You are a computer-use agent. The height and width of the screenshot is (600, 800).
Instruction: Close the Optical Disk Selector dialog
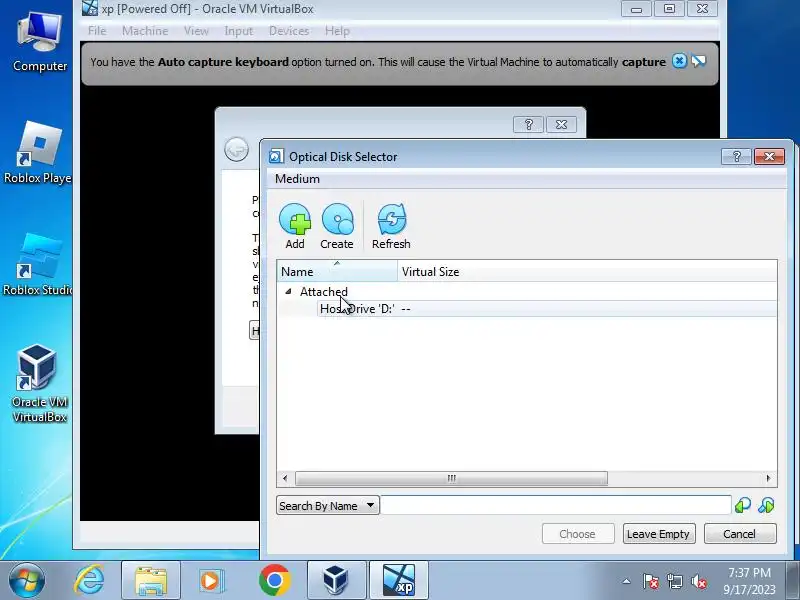point(769,157)
